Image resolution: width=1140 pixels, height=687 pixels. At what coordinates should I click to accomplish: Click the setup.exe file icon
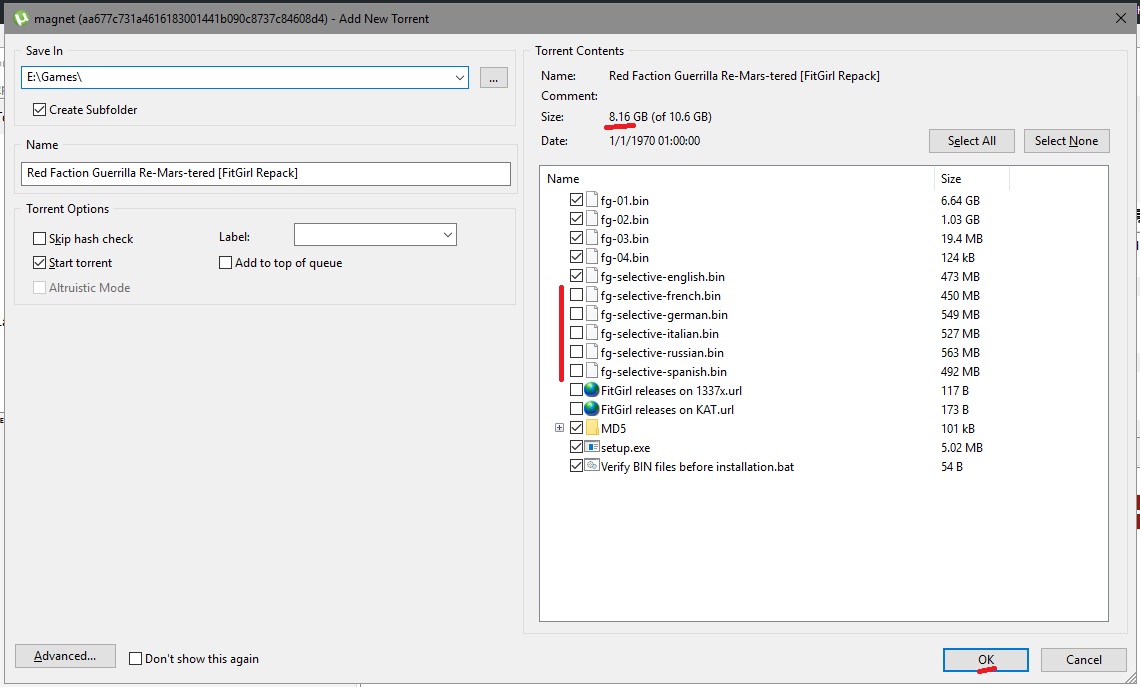coord(592,448)
